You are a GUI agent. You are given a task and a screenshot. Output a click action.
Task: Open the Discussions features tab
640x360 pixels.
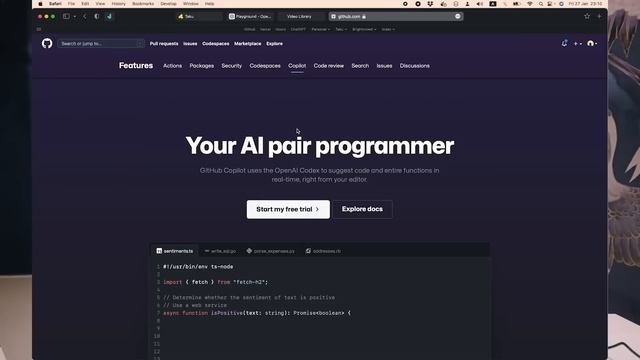(414, 66)
